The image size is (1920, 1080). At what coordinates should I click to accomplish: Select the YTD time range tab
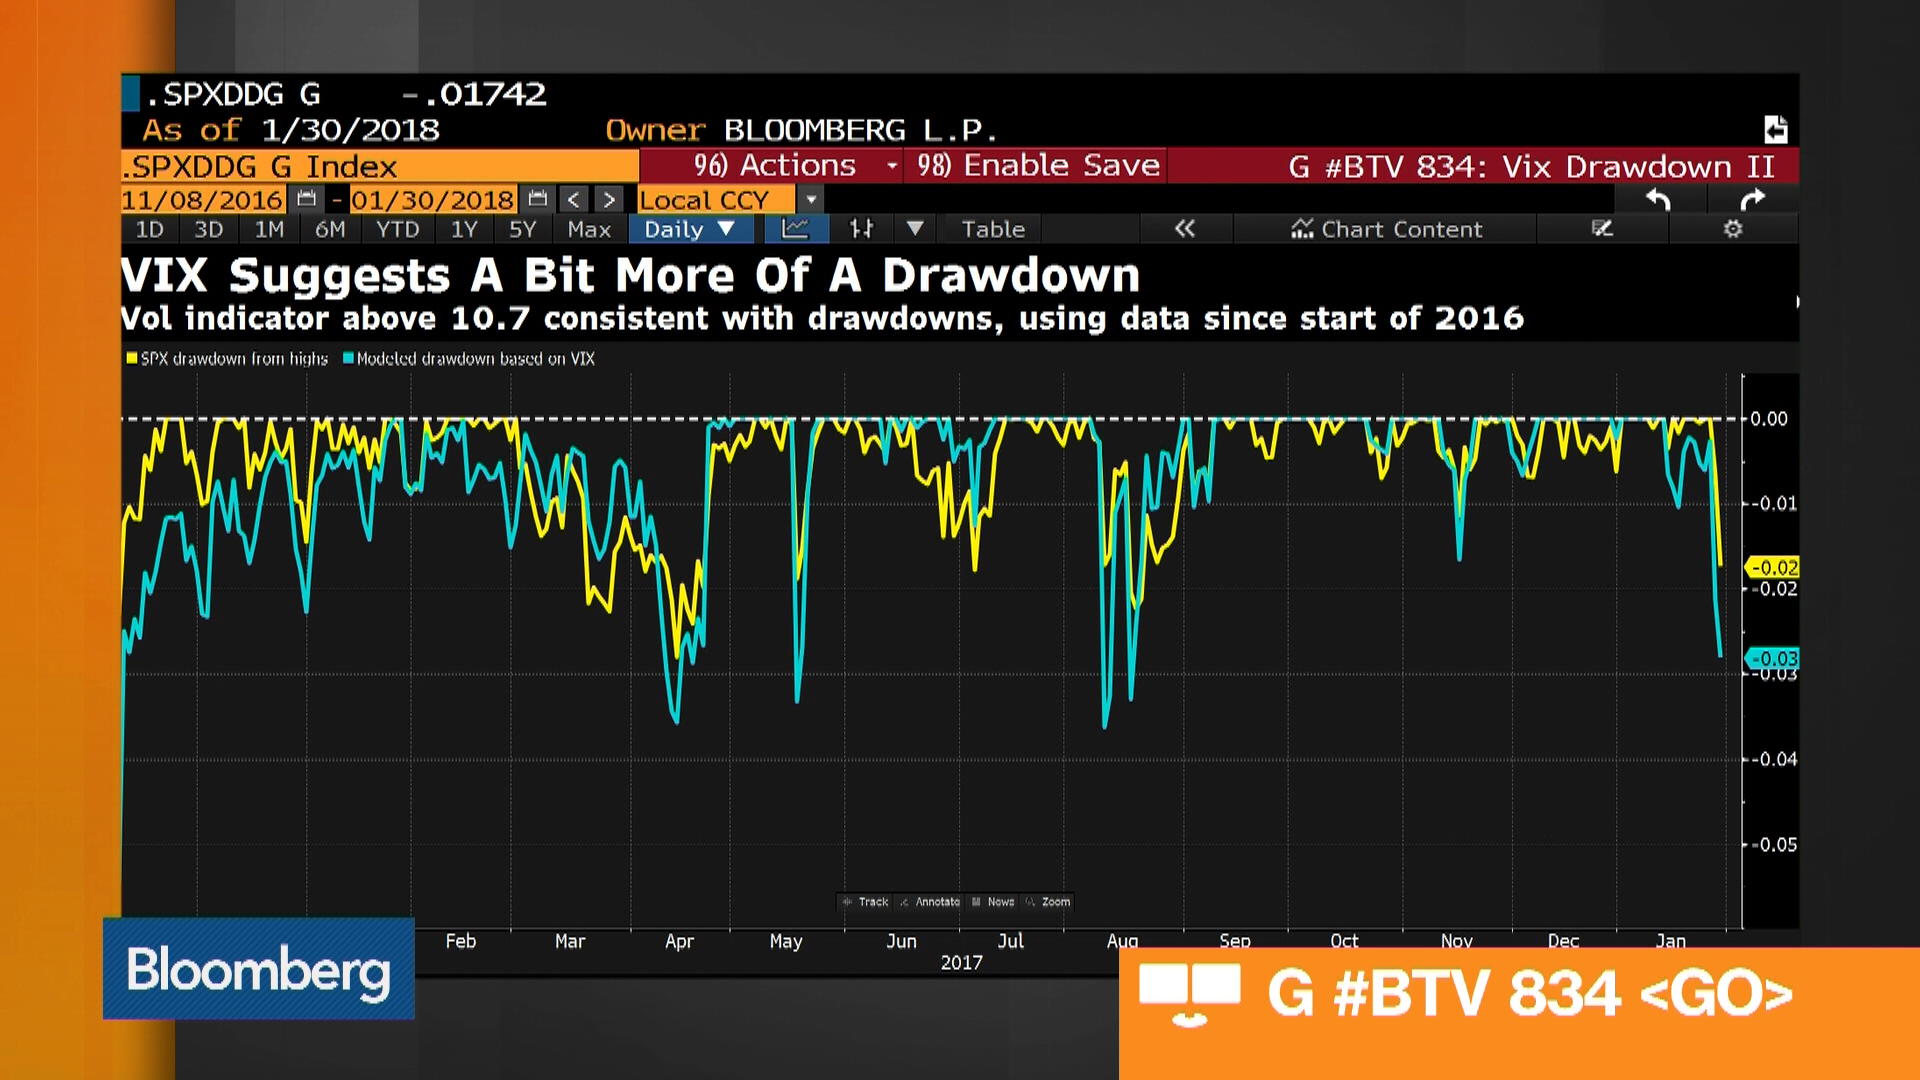(397, 228)
